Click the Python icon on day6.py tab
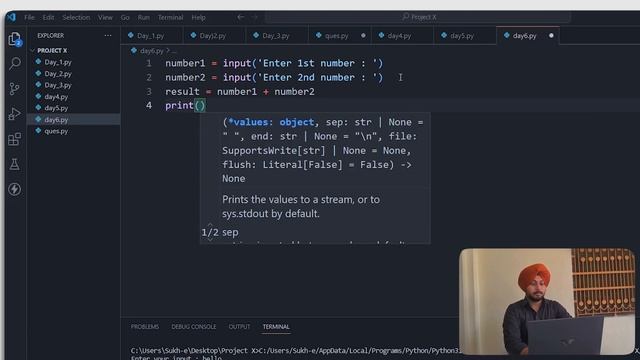Image resolution: width=640 pixels, height=360 pixels. tap(507, 36)
